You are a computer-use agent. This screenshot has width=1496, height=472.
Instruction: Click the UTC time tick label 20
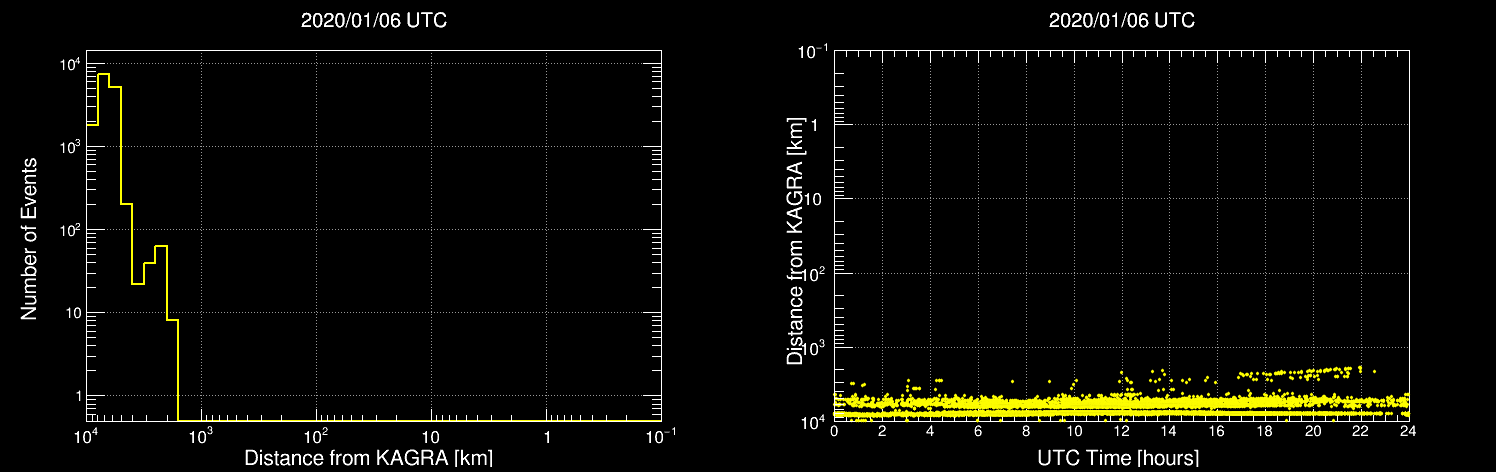click(1313, 430)
